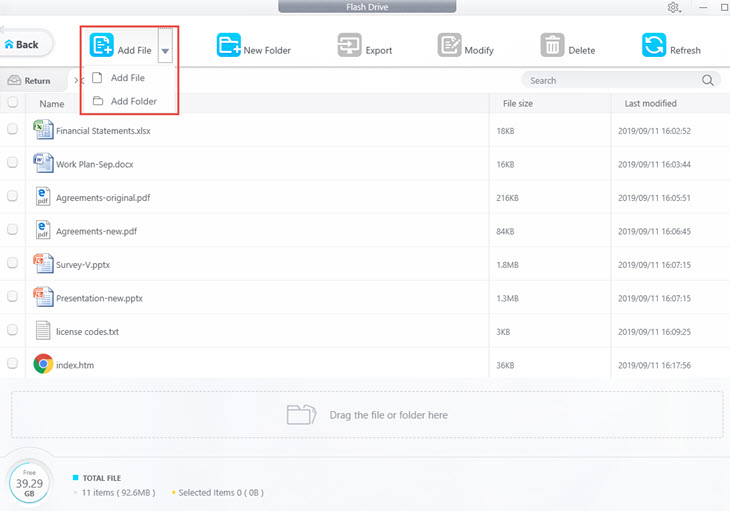Select the file name index.htm
Viewport: 730px width, 511px height.
75,365
